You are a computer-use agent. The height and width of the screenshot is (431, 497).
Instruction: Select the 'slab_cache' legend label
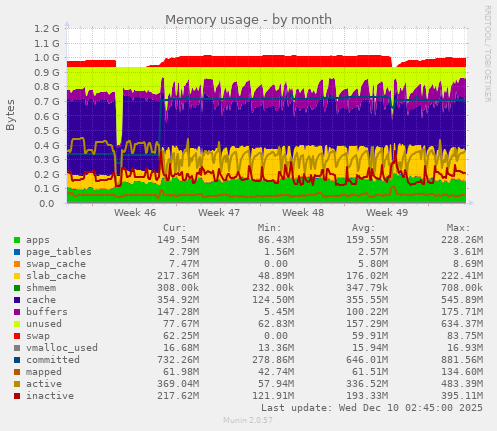[x=56, y=276]
